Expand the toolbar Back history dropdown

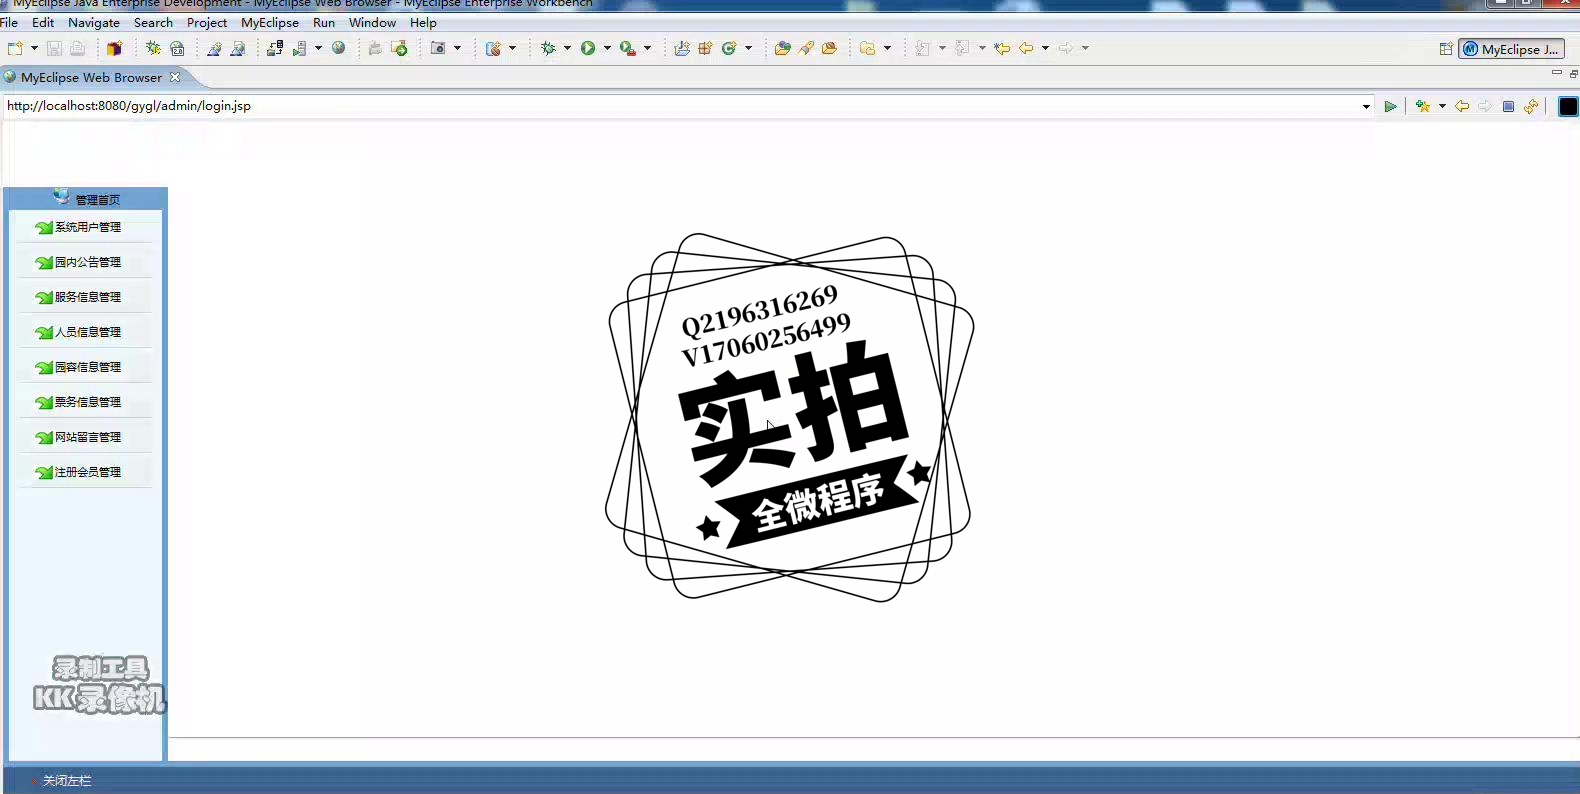tap(1045, 48)
